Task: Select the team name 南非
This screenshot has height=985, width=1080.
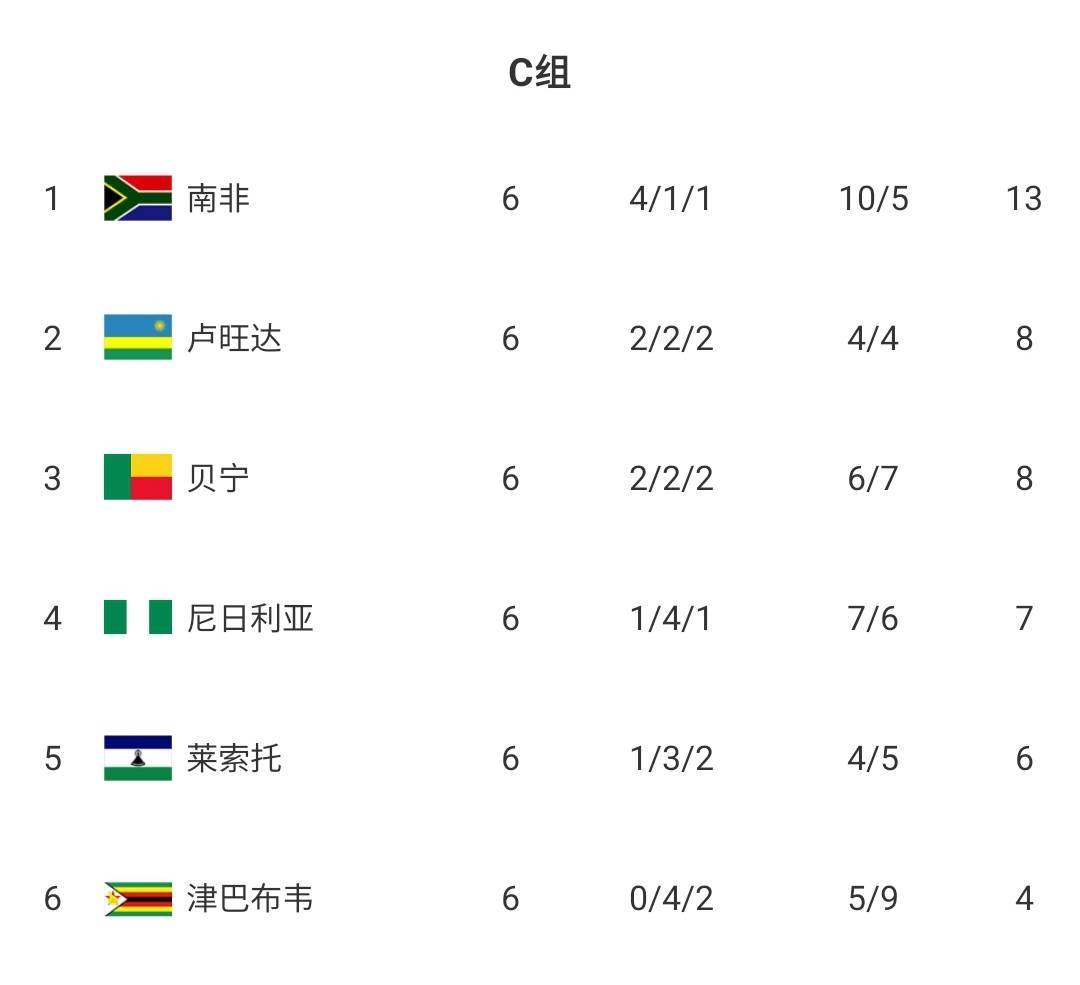Action: click(x=218, y=198)
